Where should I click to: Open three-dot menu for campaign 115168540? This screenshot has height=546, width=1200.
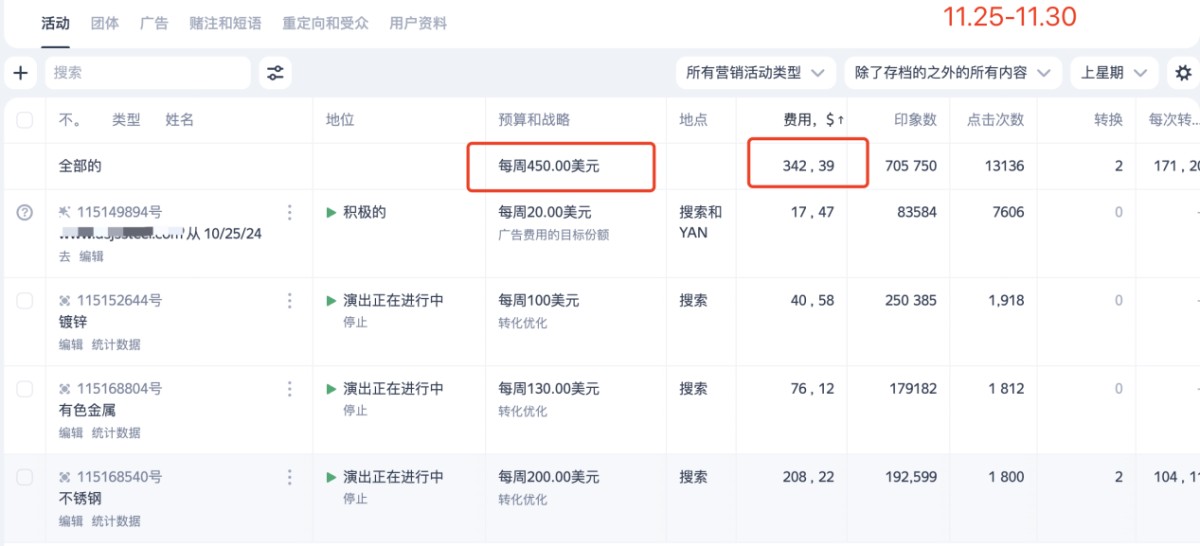coord(290,477)
